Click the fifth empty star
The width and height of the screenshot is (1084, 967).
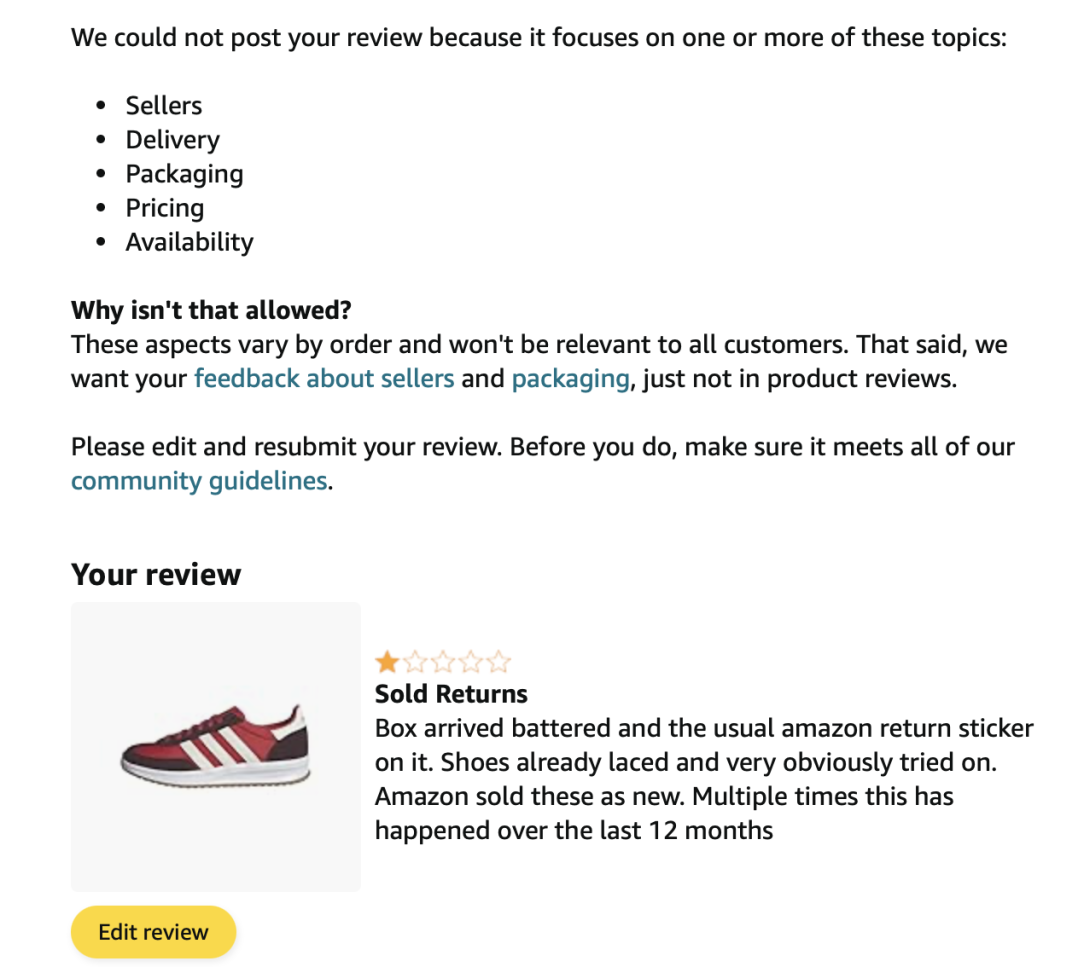(498, 662)
